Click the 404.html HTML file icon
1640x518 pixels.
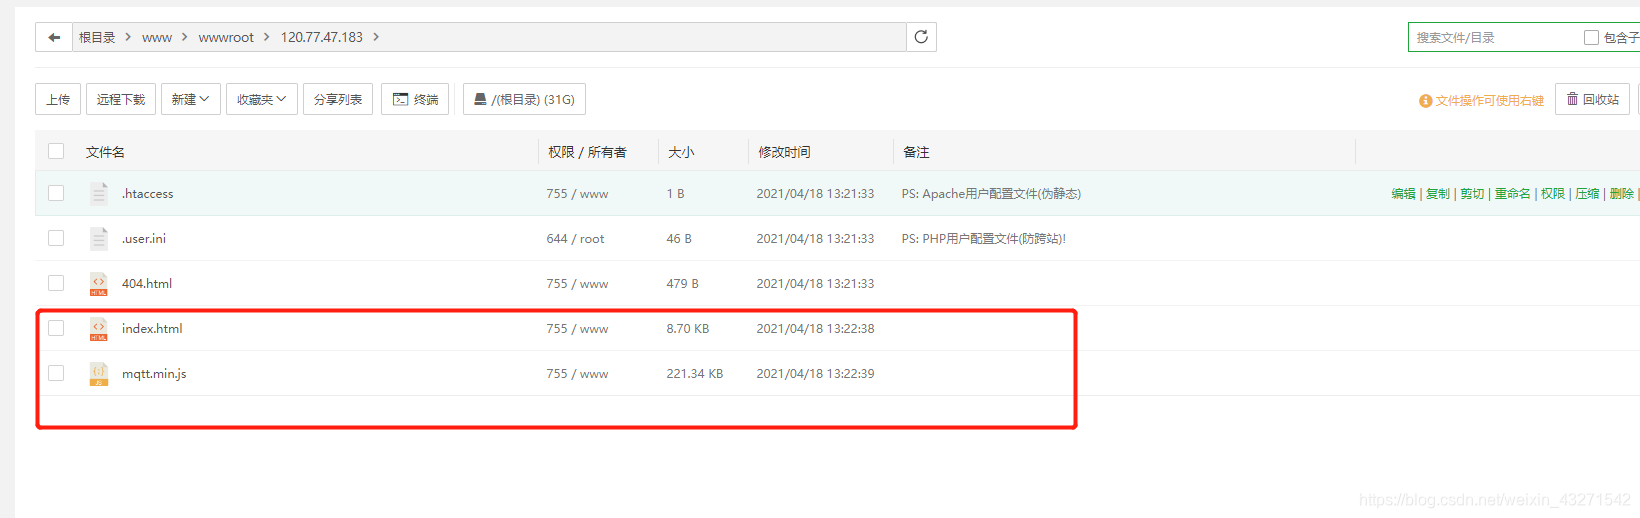point(98,284)
